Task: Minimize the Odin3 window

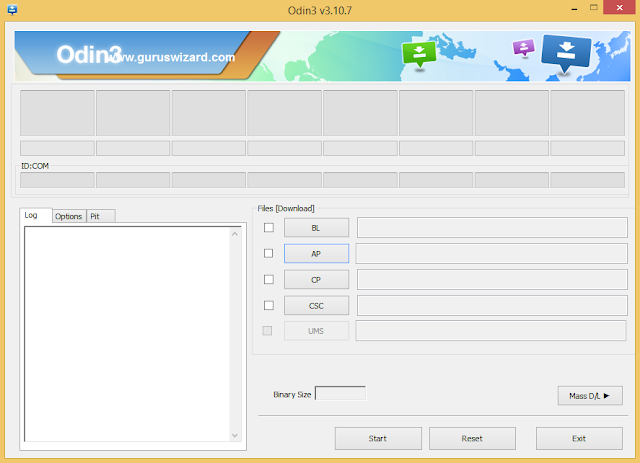Action: tap(574, 8)
